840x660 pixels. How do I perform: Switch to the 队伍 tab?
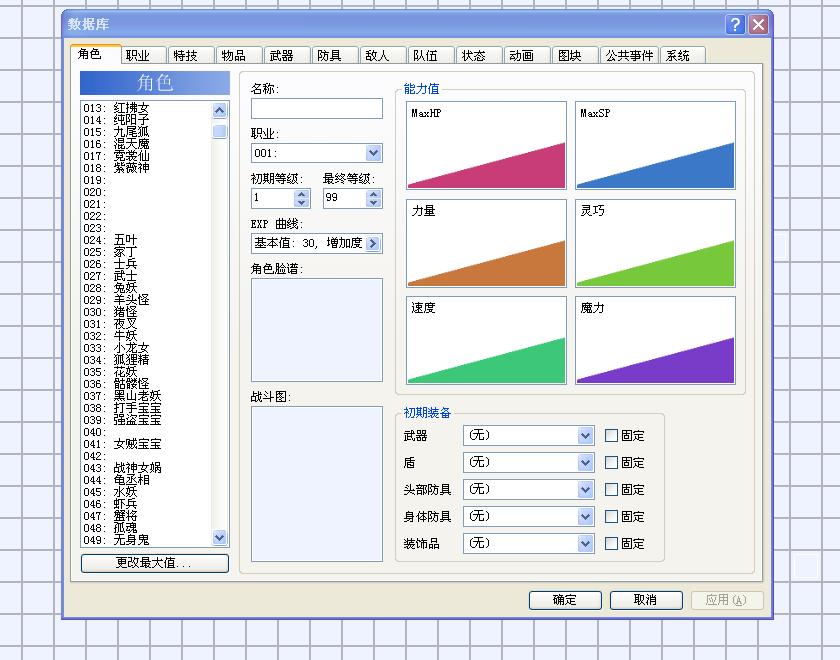click(431, 55)
